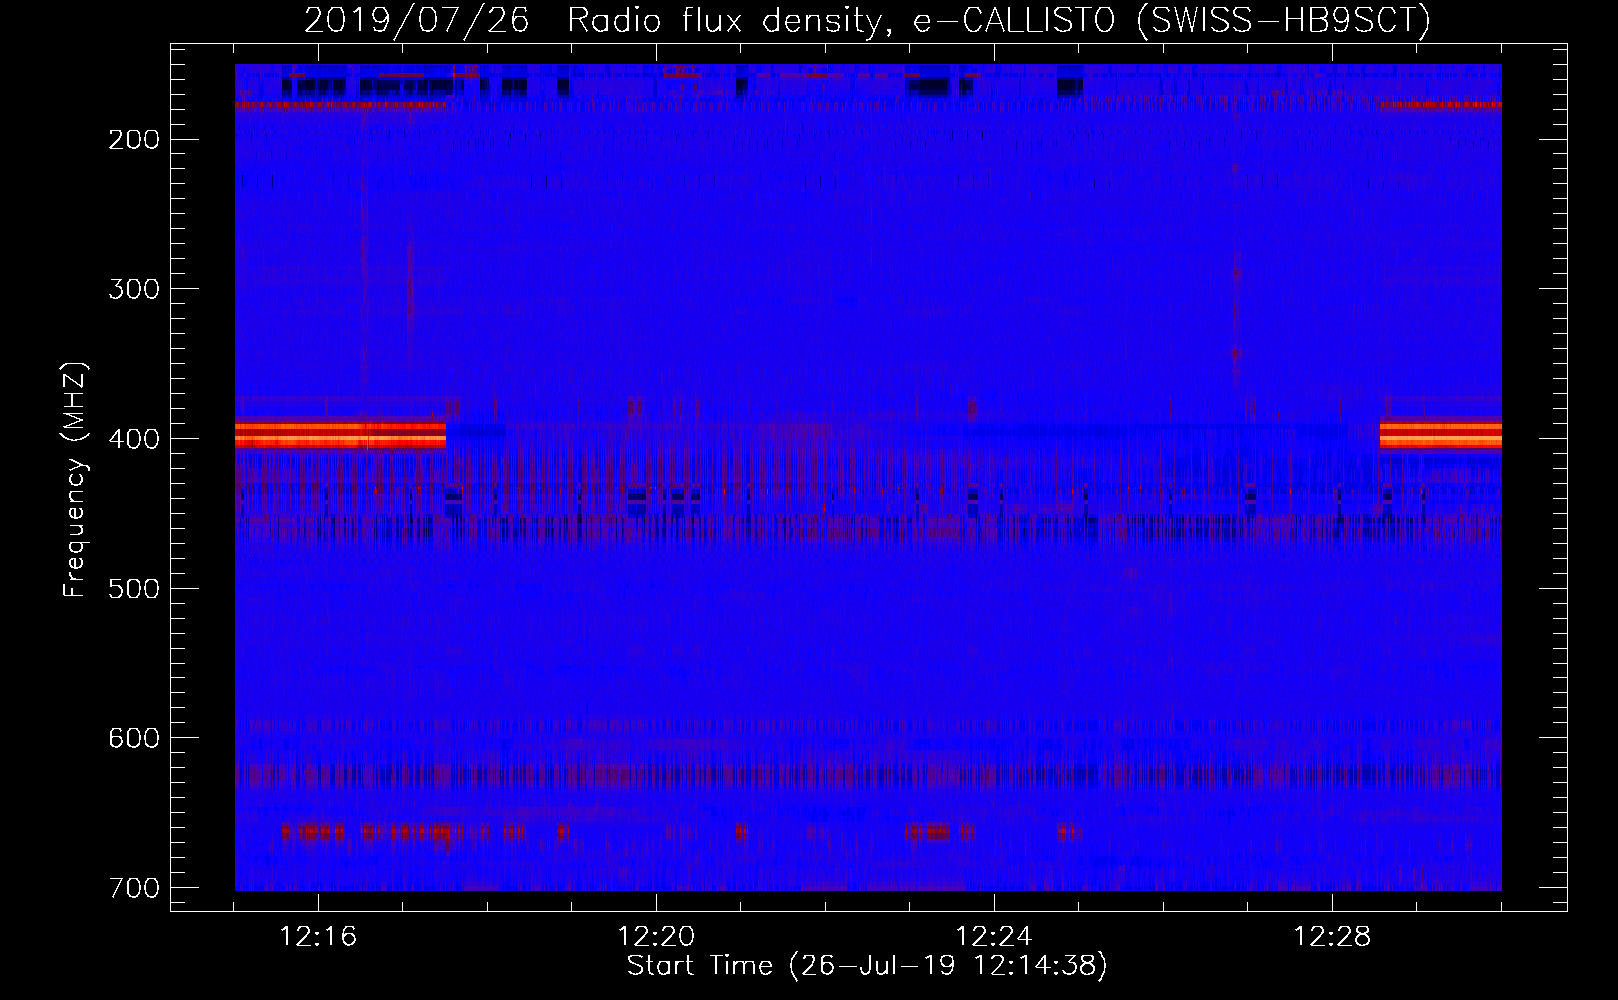Select the 200 frequency tick label
Screen dimensions: 1618x1000
click(132, 139)
